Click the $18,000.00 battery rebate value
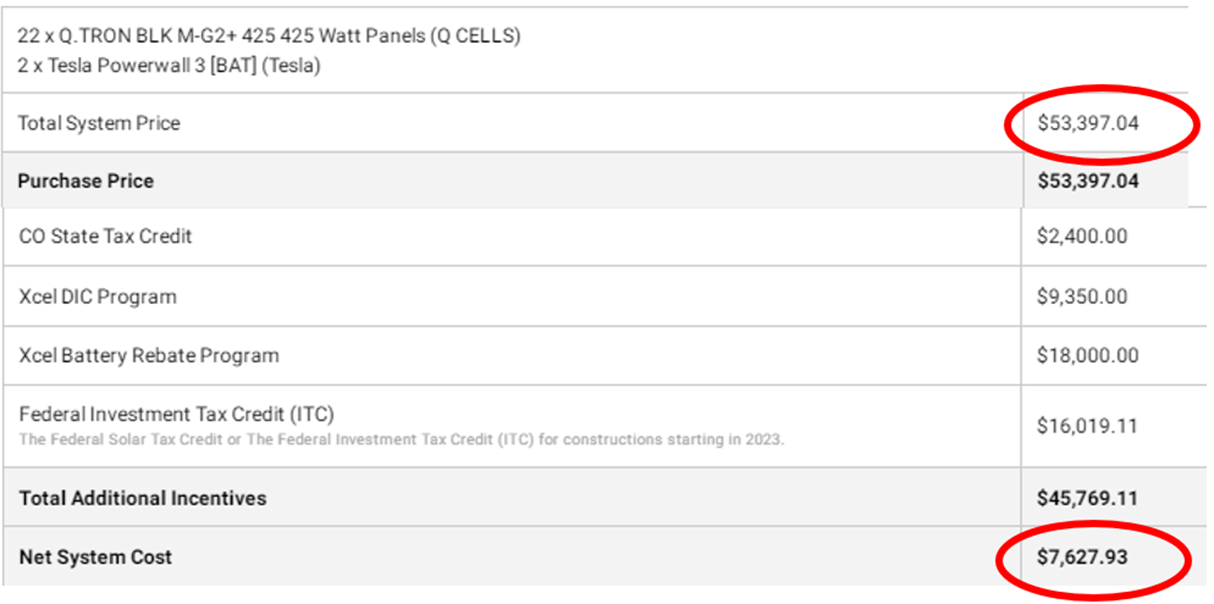The height and width of the screenshot is (604, 1214). point(1087,355)
